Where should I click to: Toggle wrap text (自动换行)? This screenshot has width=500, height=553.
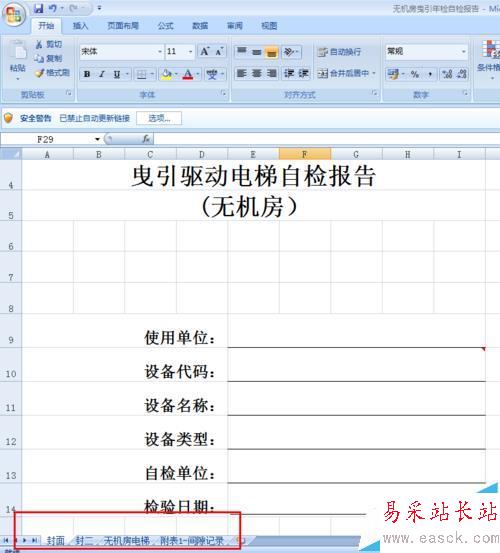pyautogui.click(x=339, y=52)
